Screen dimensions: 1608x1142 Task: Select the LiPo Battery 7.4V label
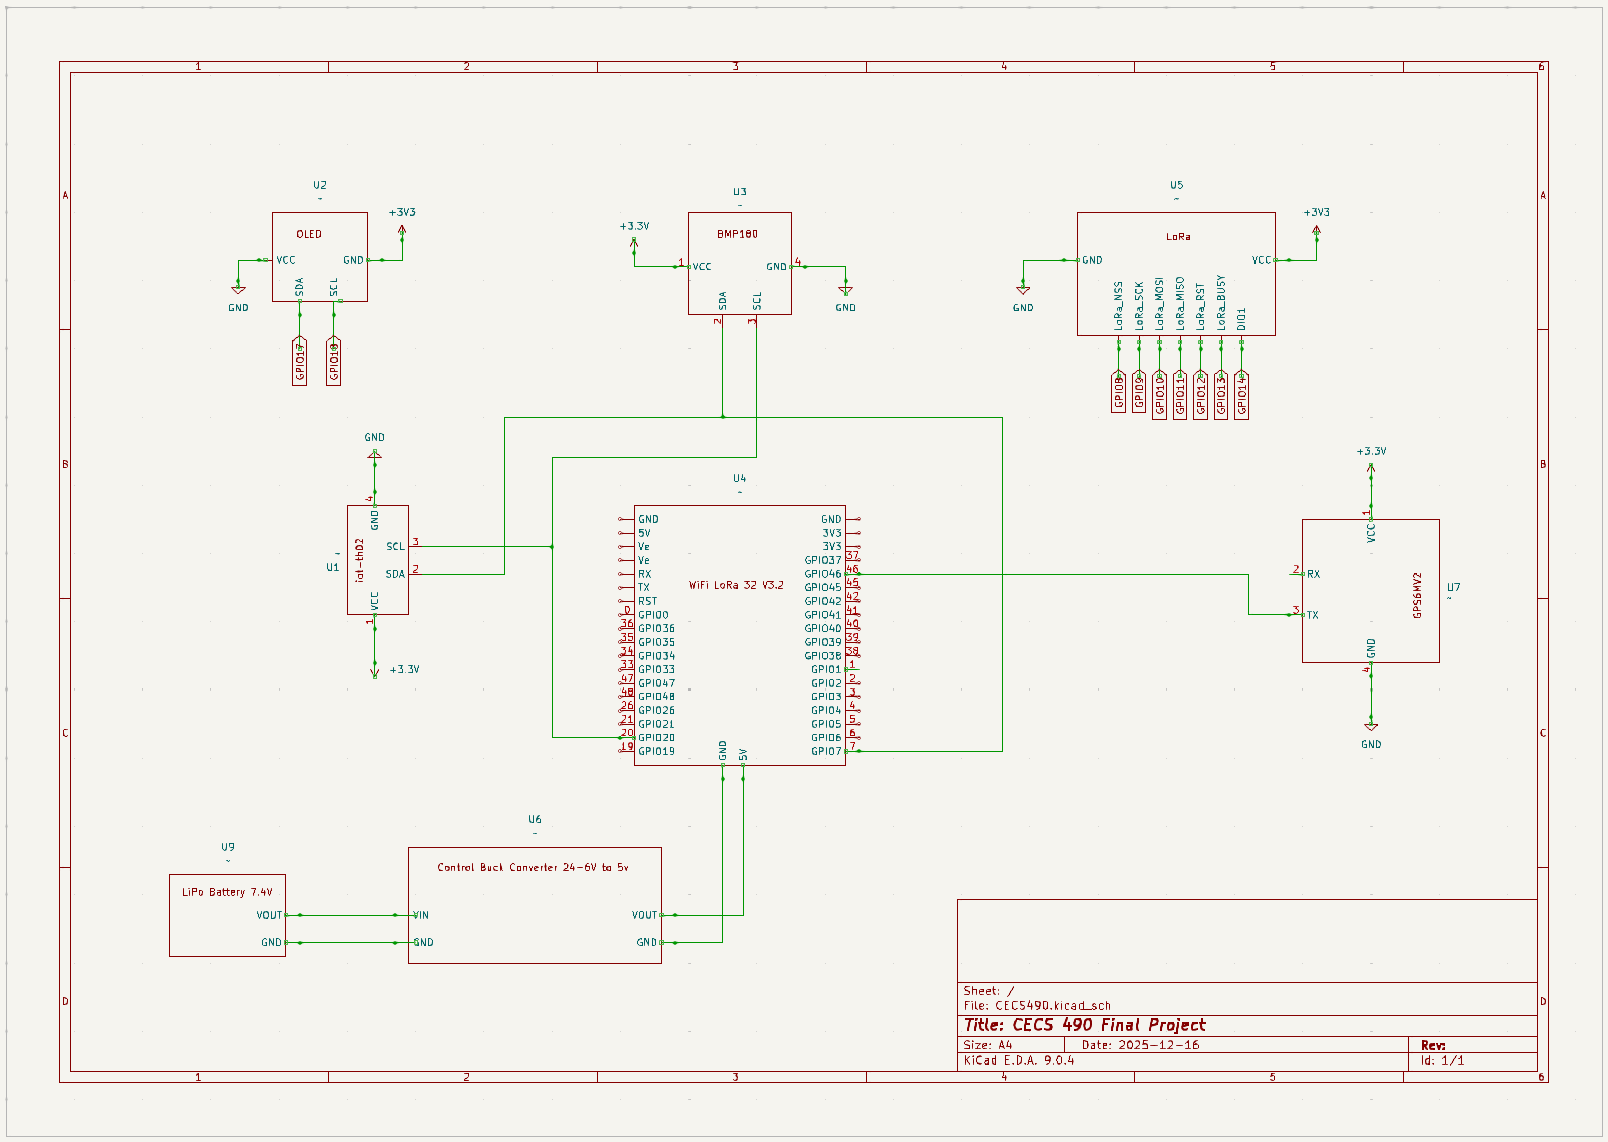click(x=227, y=892)
